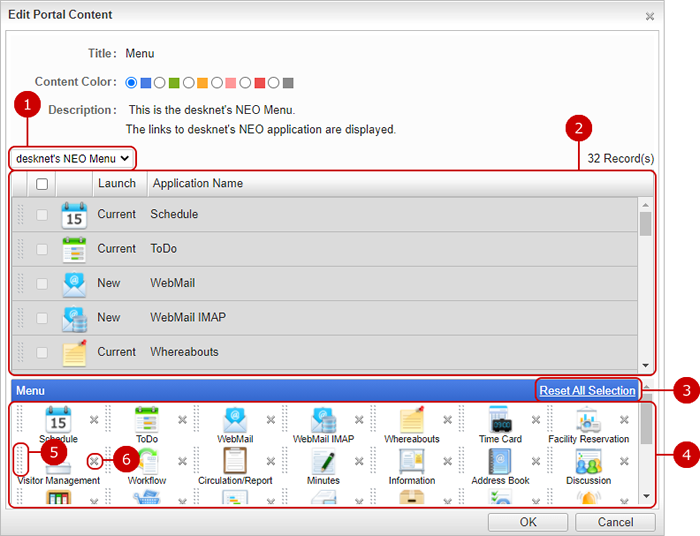The image size is (700, 536).
Task: Select the WebMail icon in Menu preview
Action: (x=235, y=419)
